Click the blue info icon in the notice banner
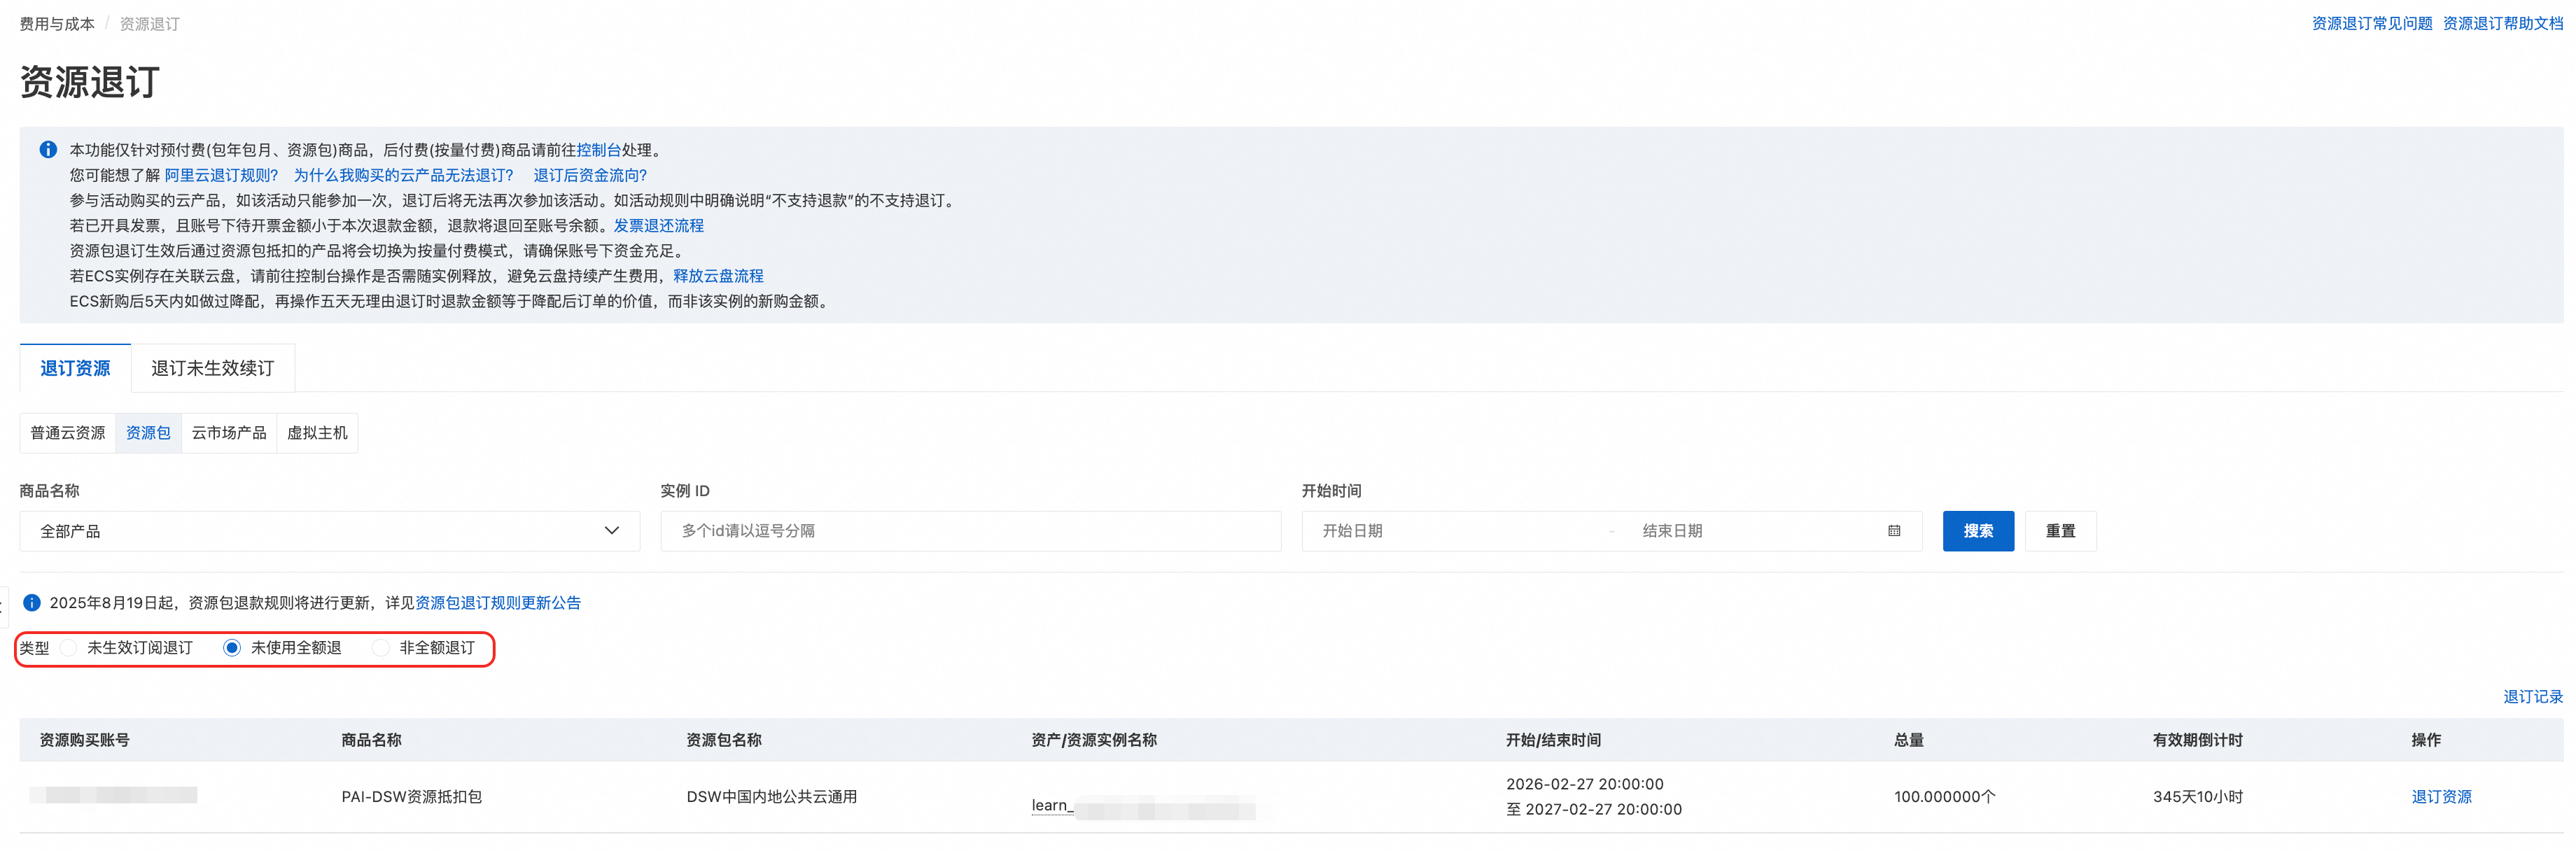Screen dimensions: 2576x851 (x=48, y=150)
